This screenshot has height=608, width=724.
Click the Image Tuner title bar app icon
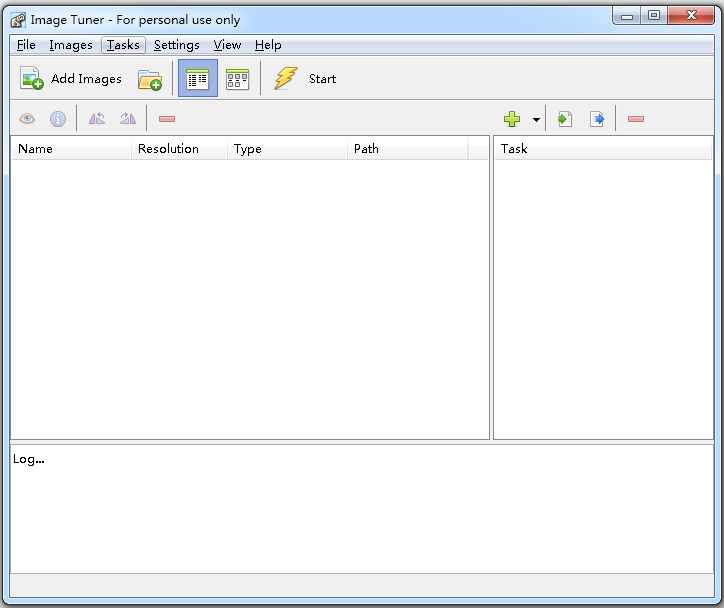coord(18,20)
